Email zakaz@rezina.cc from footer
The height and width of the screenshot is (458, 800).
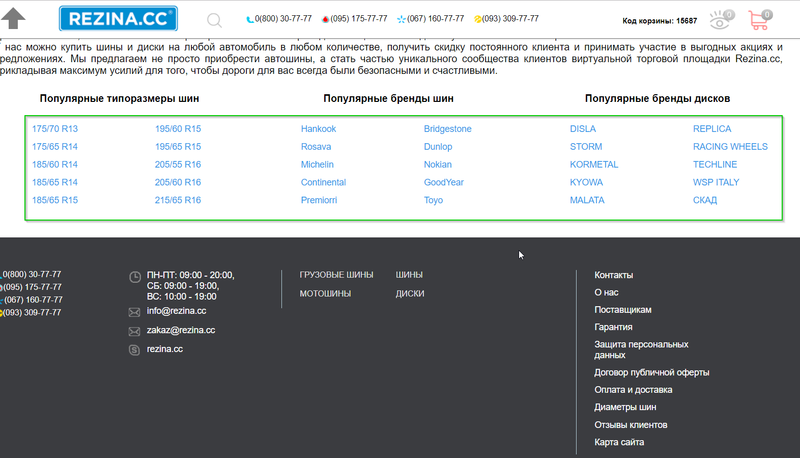click(x=181, y=330)
